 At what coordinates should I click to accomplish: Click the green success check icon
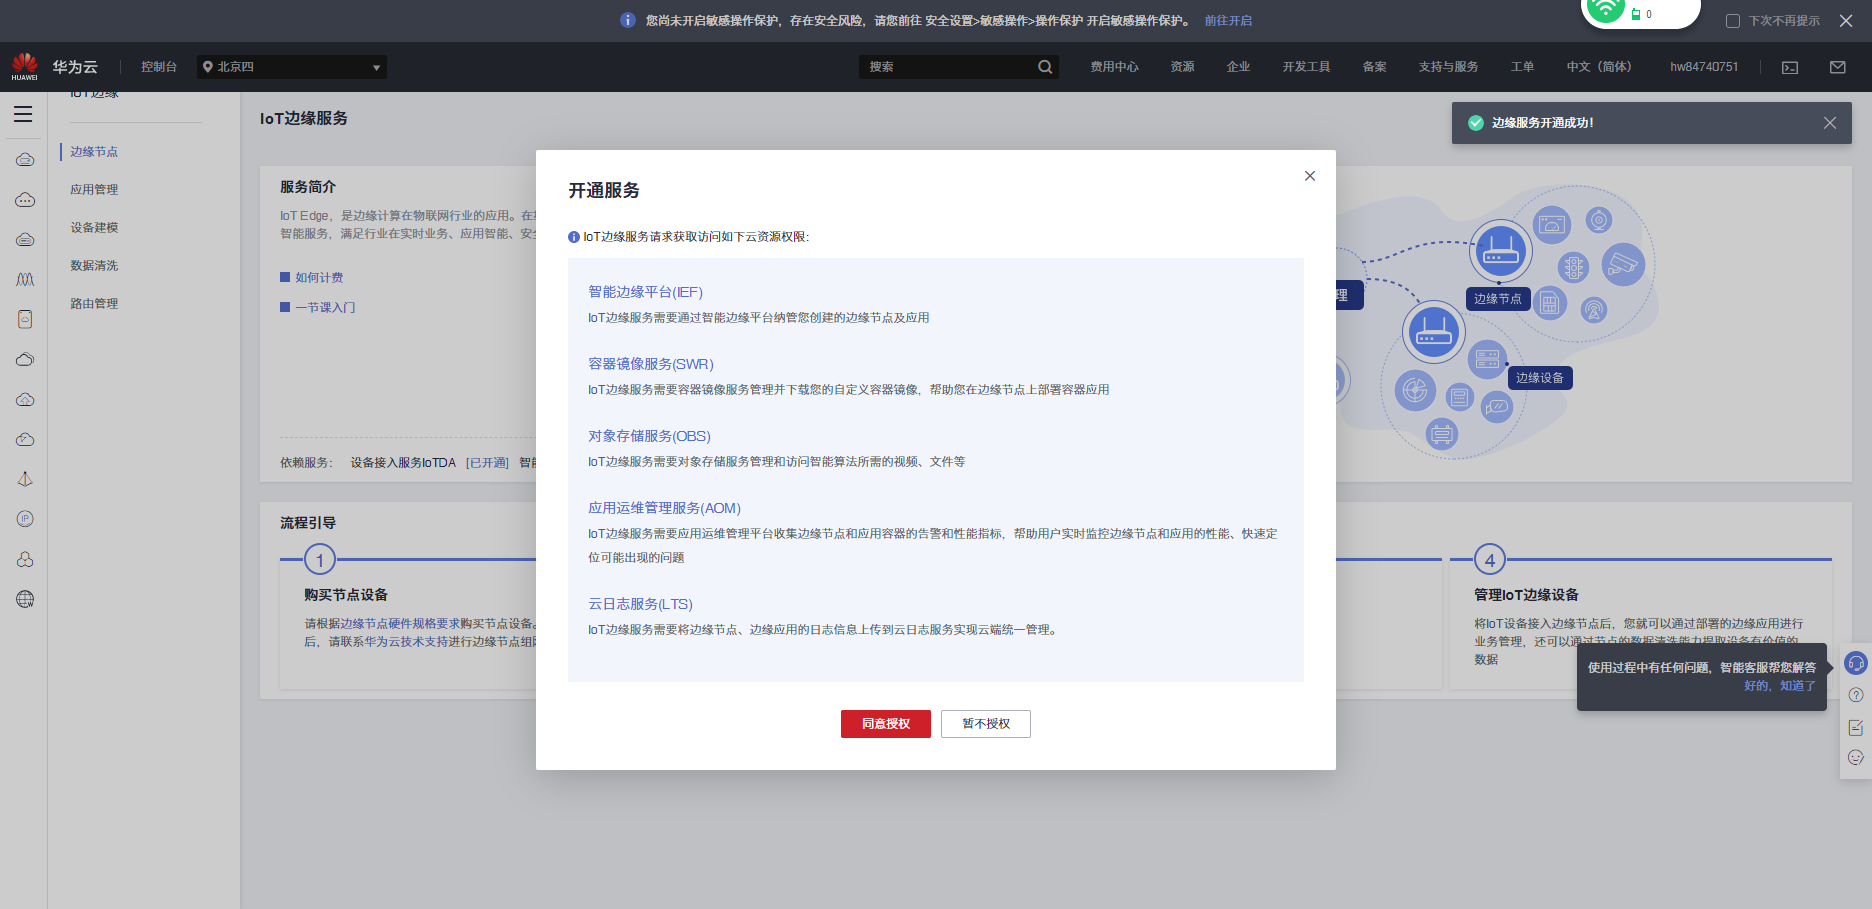1476,123
